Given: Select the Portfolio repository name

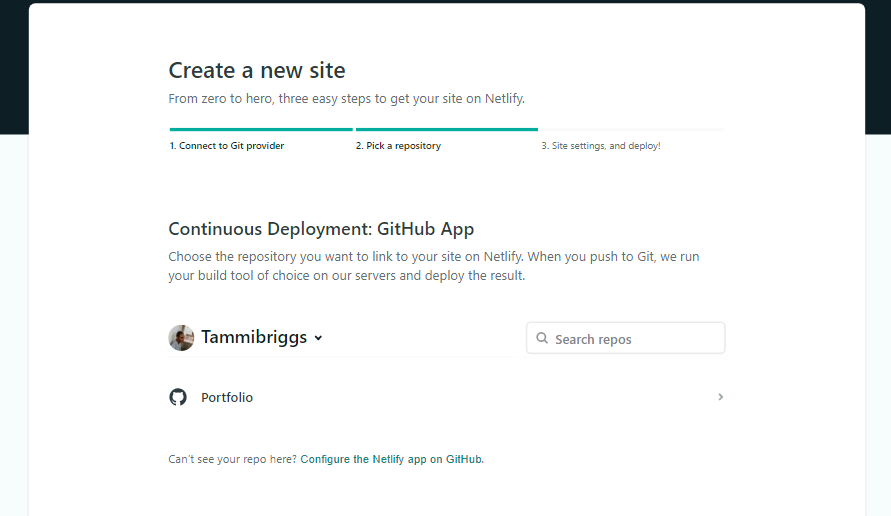Looking at the screenshot, I should point(227,397).
